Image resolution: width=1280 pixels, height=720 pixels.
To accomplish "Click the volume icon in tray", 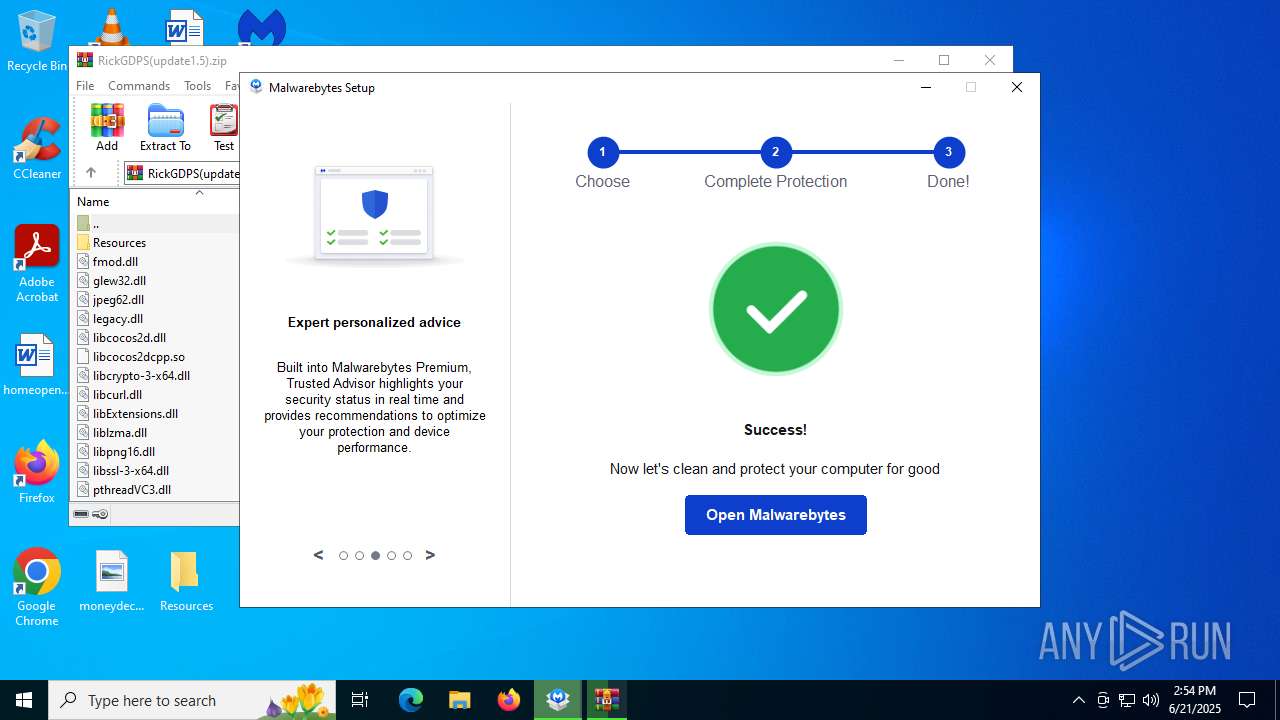I will tap(1151, 700).
